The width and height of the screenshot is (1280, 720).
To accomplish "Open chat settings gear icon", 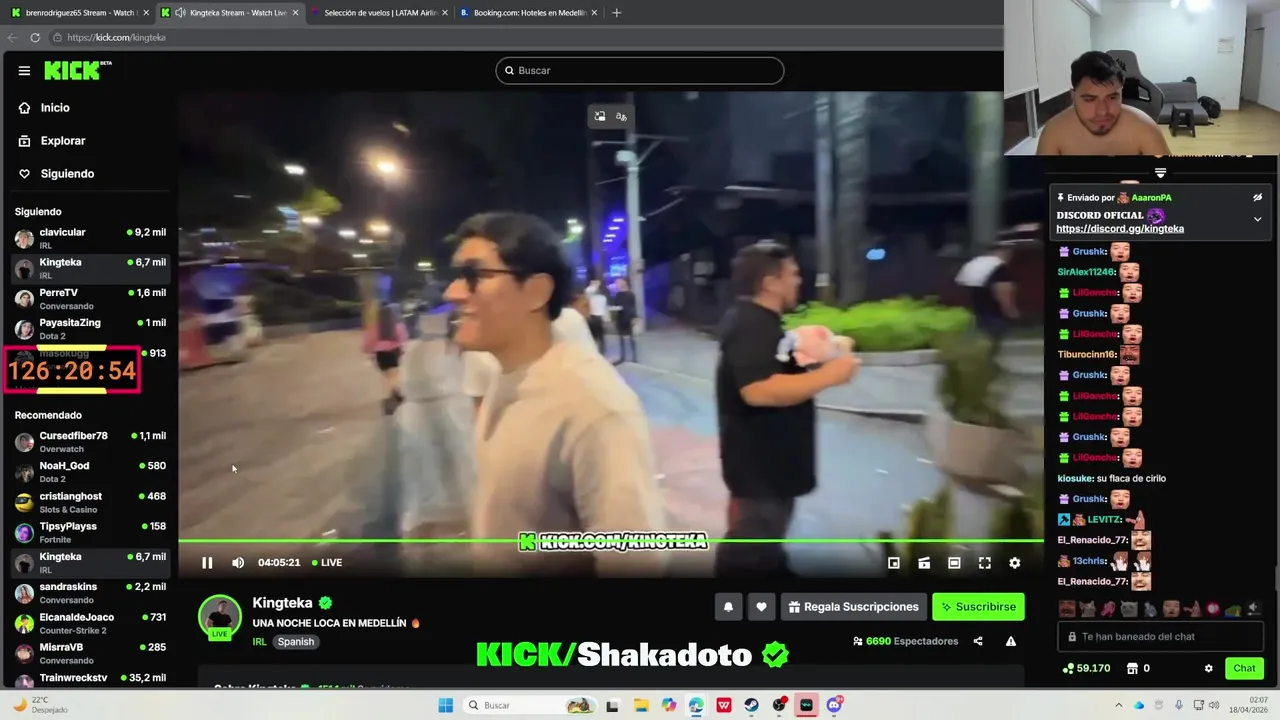I will pyautogui.click(x=1208, y=668).
